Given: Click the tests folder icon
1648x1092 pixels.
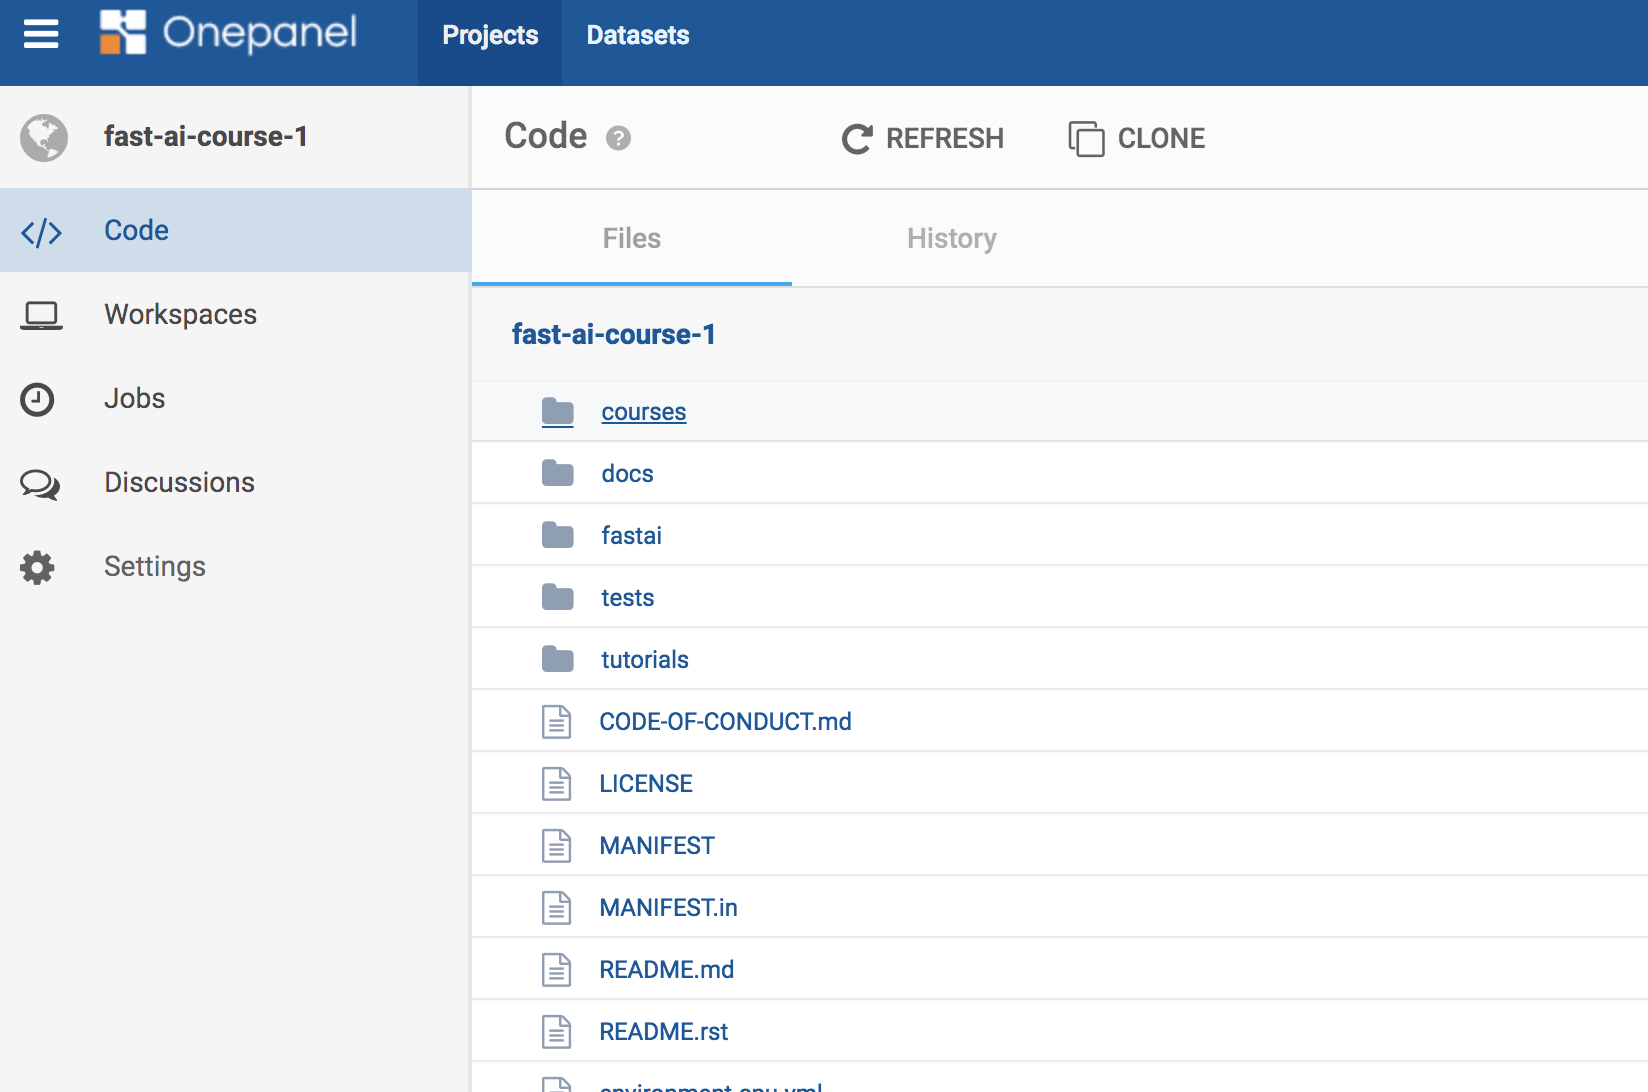Looking at the screenshot, I should 558,597.
